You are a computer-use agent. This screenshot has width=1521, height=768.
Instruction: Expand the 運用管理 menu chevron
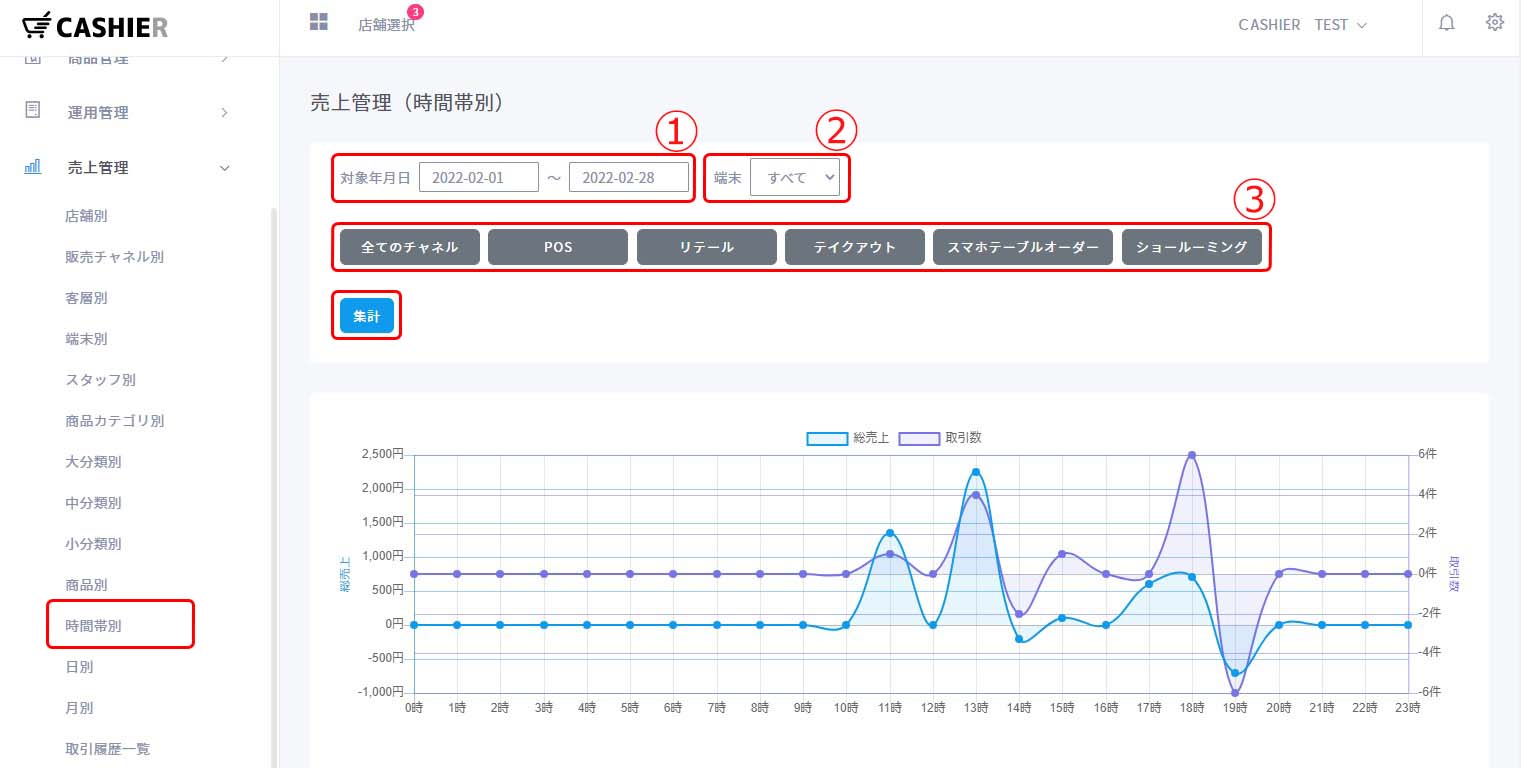pyautogui.click(x=225, y=112)
